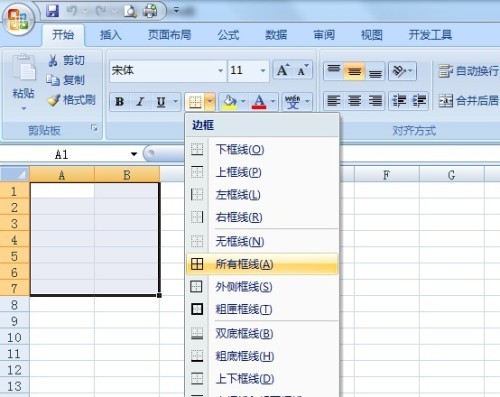Open the Name Box dropdown arrow

(134, 154)
